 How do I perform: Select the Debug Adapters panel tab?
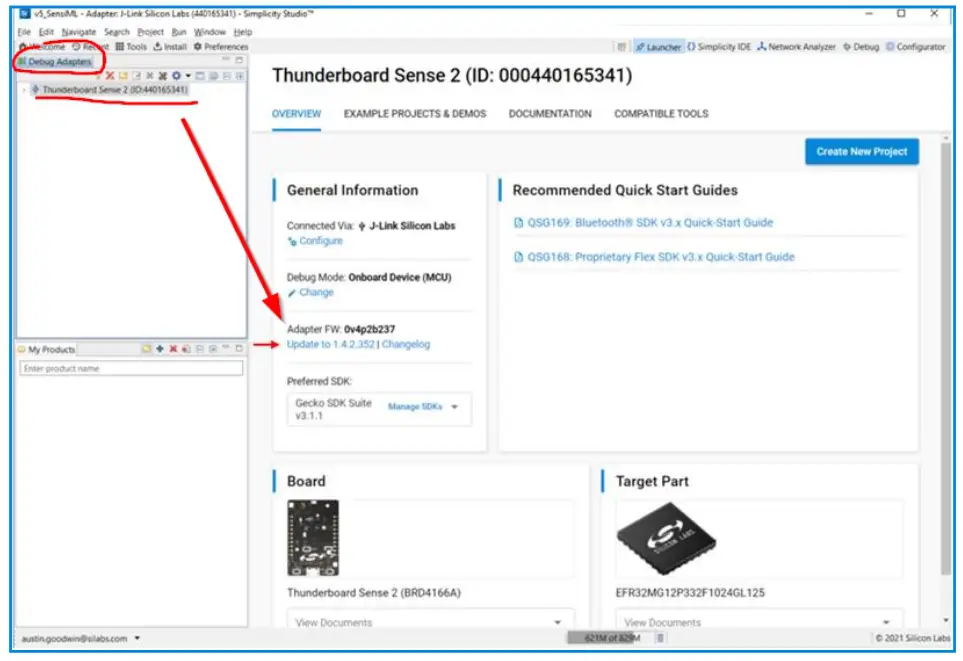[55, 61]
